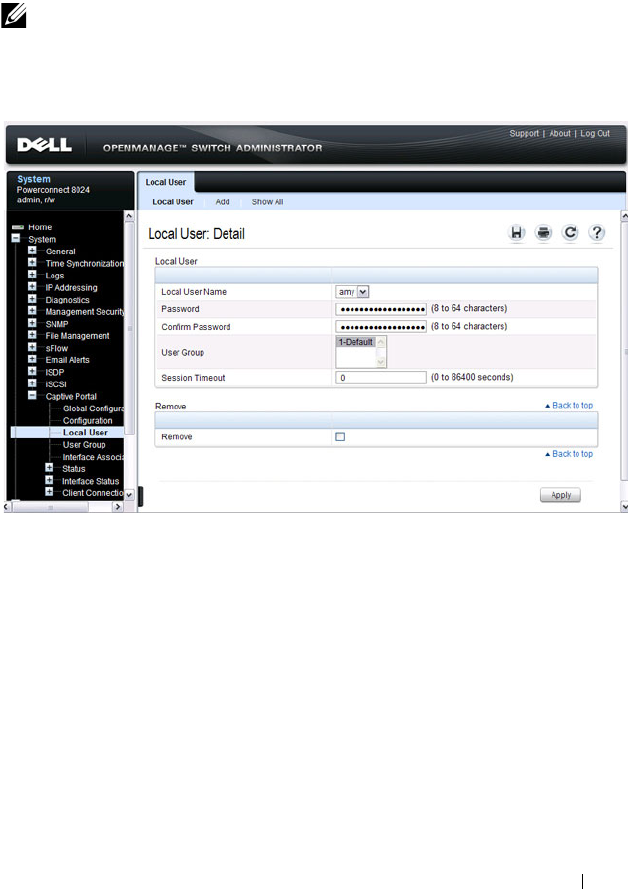Viewport: 641px width, 889px height.
Task: Expand the Interface Status node
Action: pos(49,480)
